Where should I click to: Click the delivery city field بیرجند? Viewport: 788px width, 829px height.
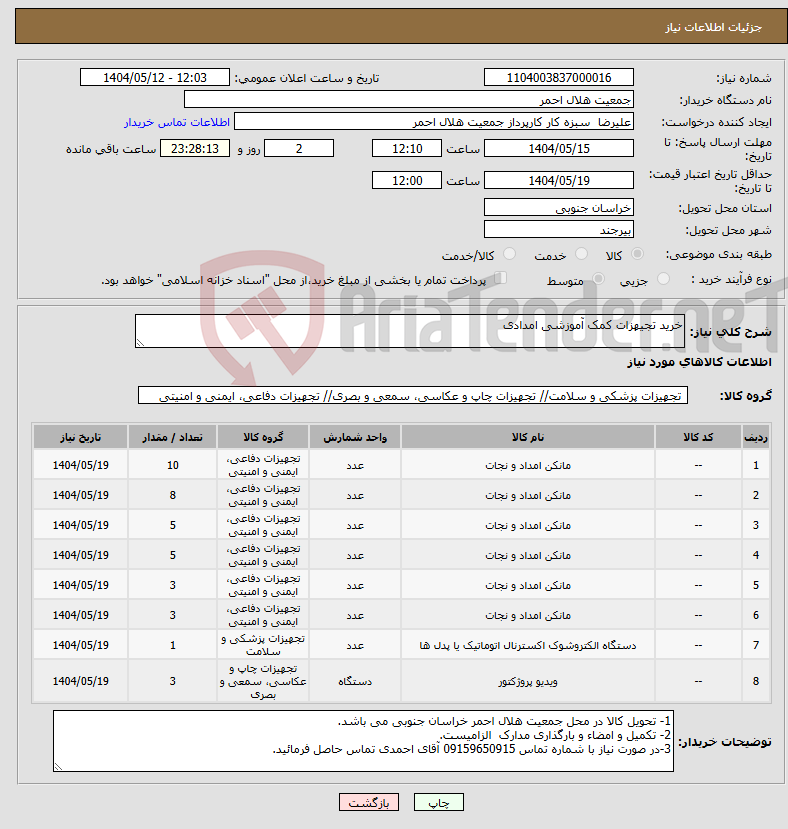(x=558, y=229)
